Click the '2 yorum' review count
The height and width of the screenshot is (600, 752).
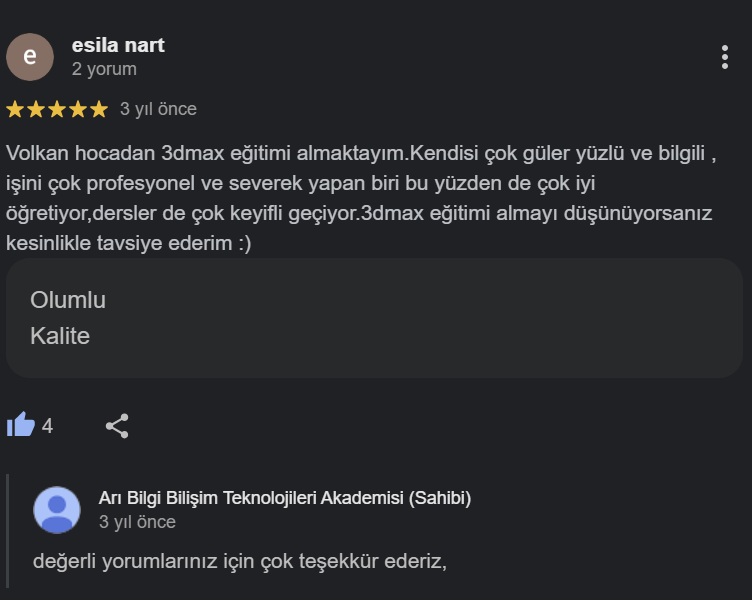104,70
